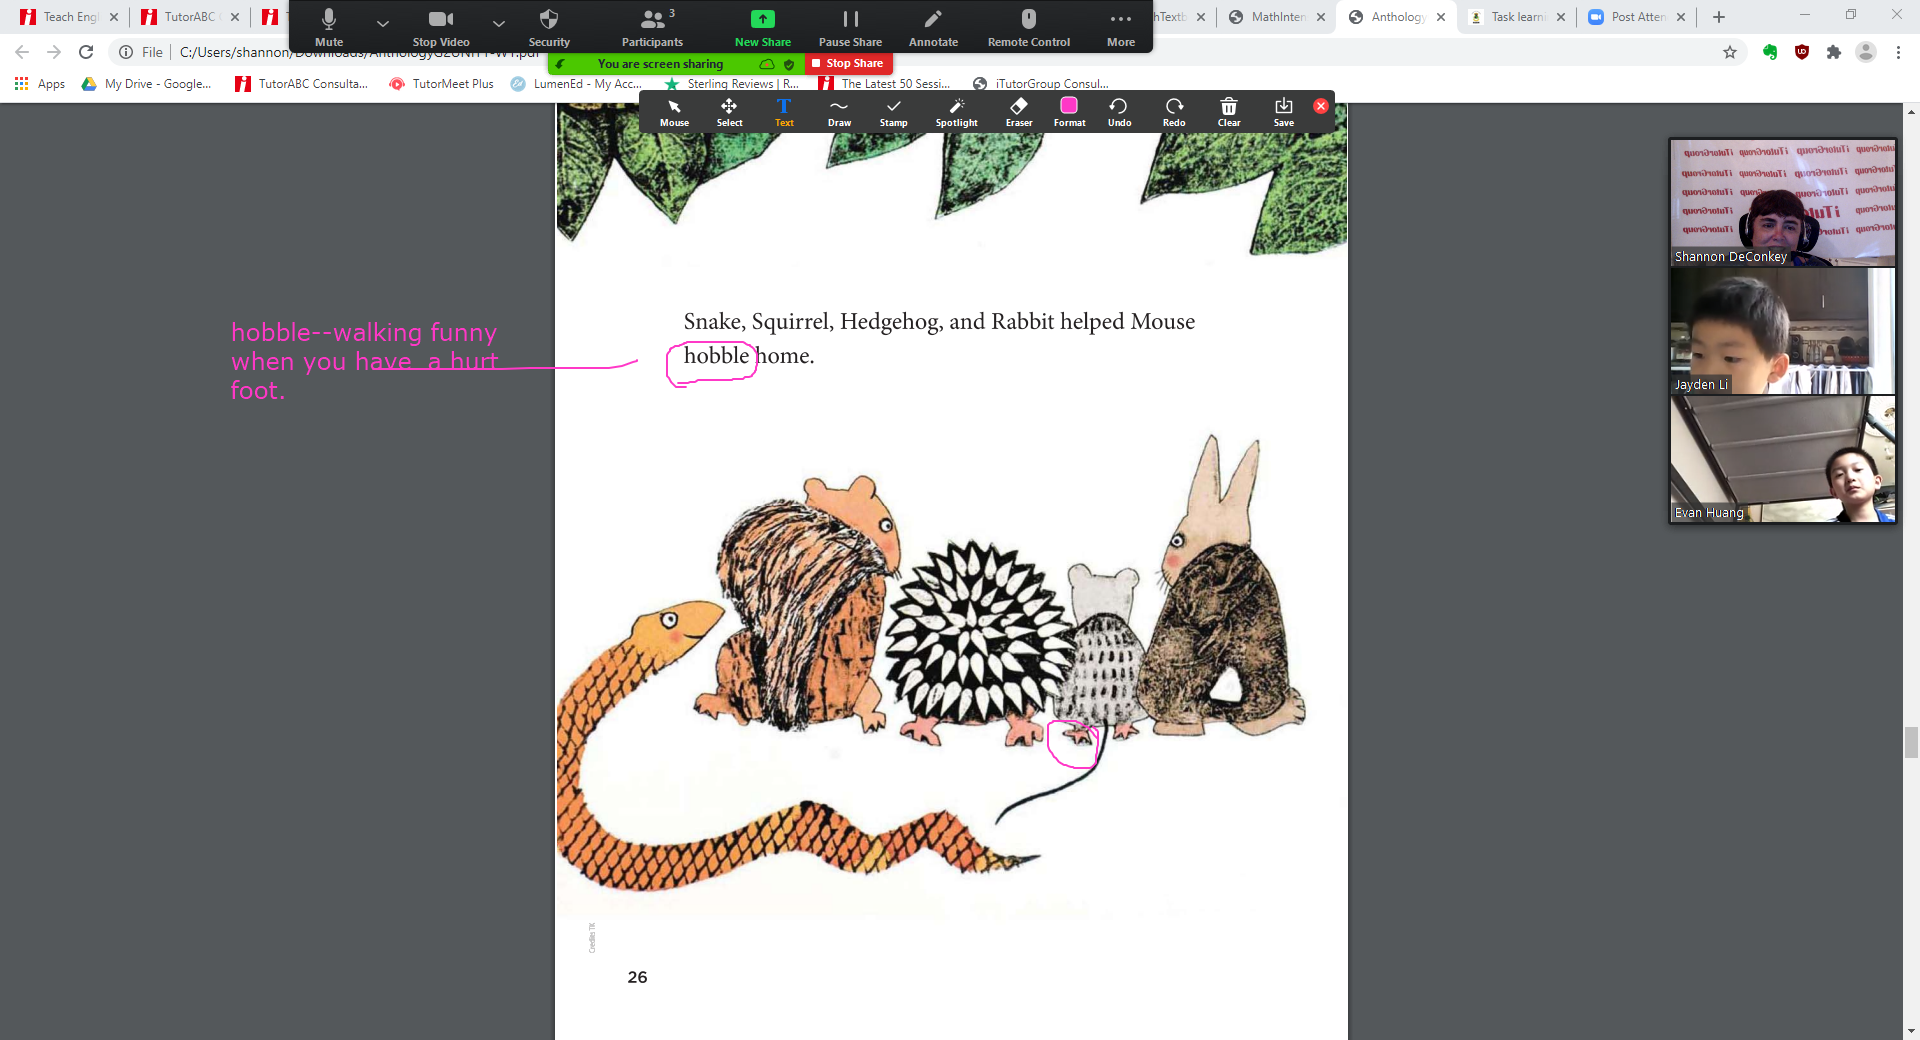Select Jayden Li video thumbnail
This screenshot has height=1040, width=1920.
[x=1782, y=331]
